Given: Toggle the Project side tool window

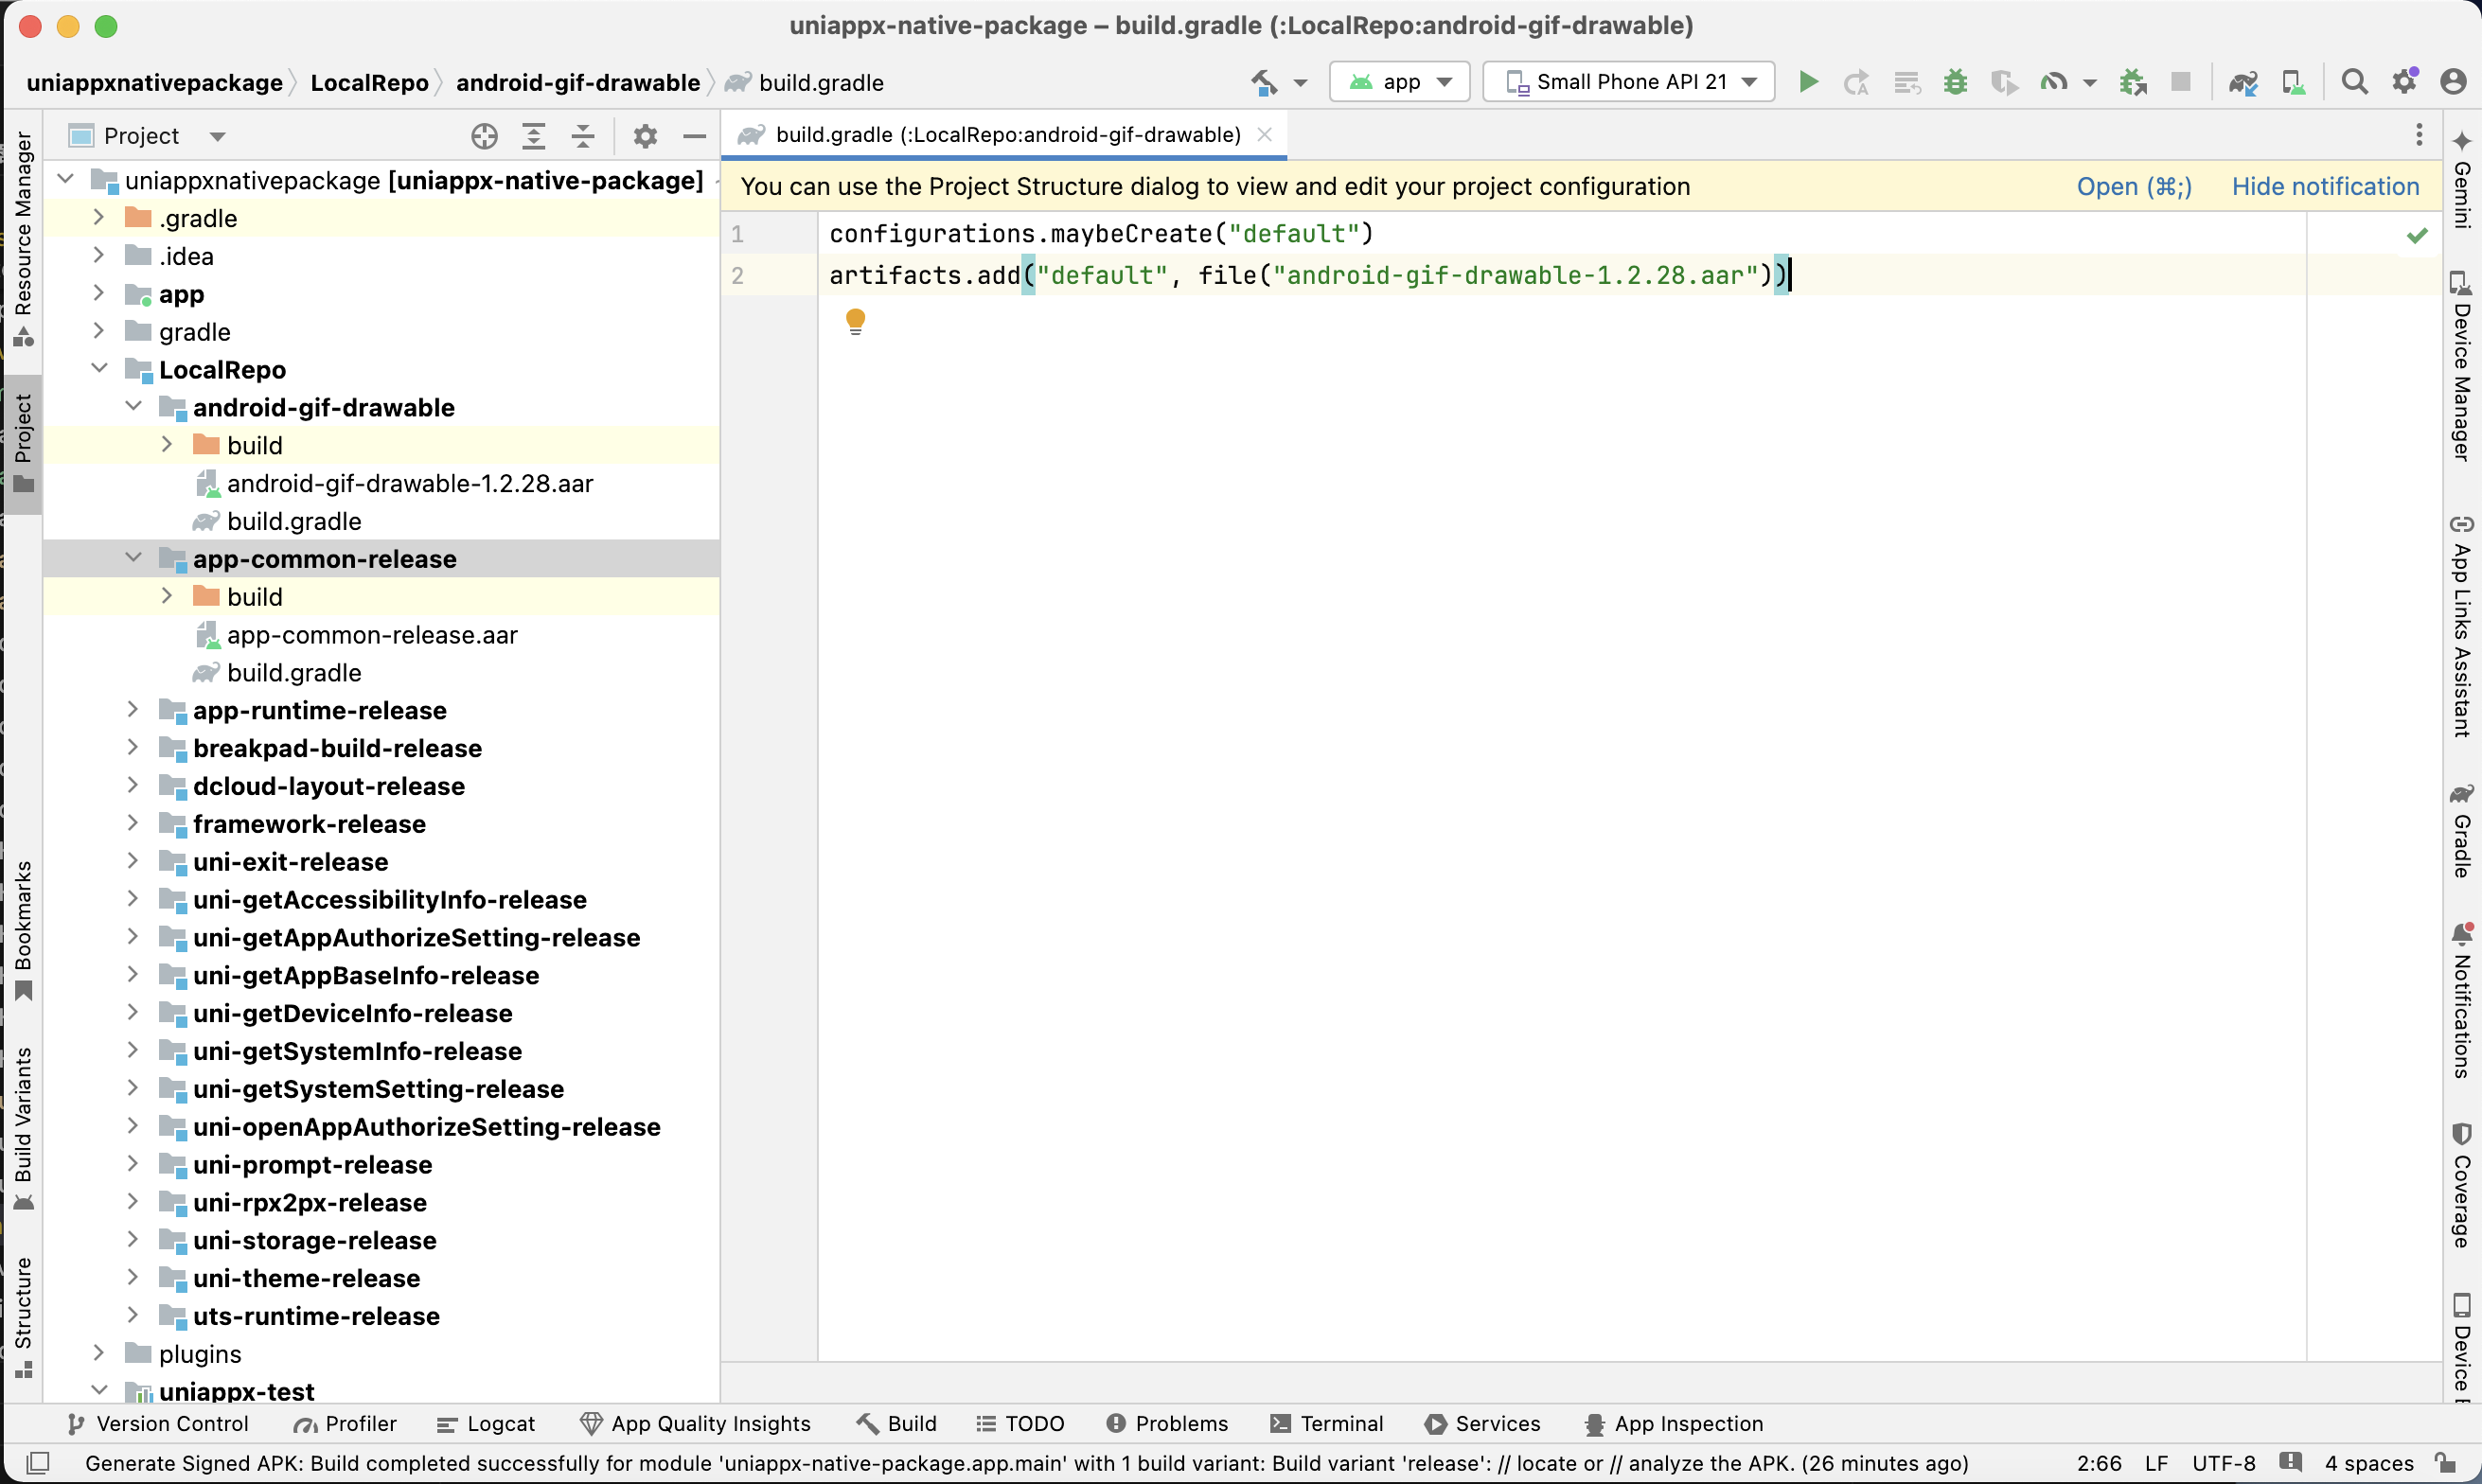Looking at the screenshot, I should [23, 443].
